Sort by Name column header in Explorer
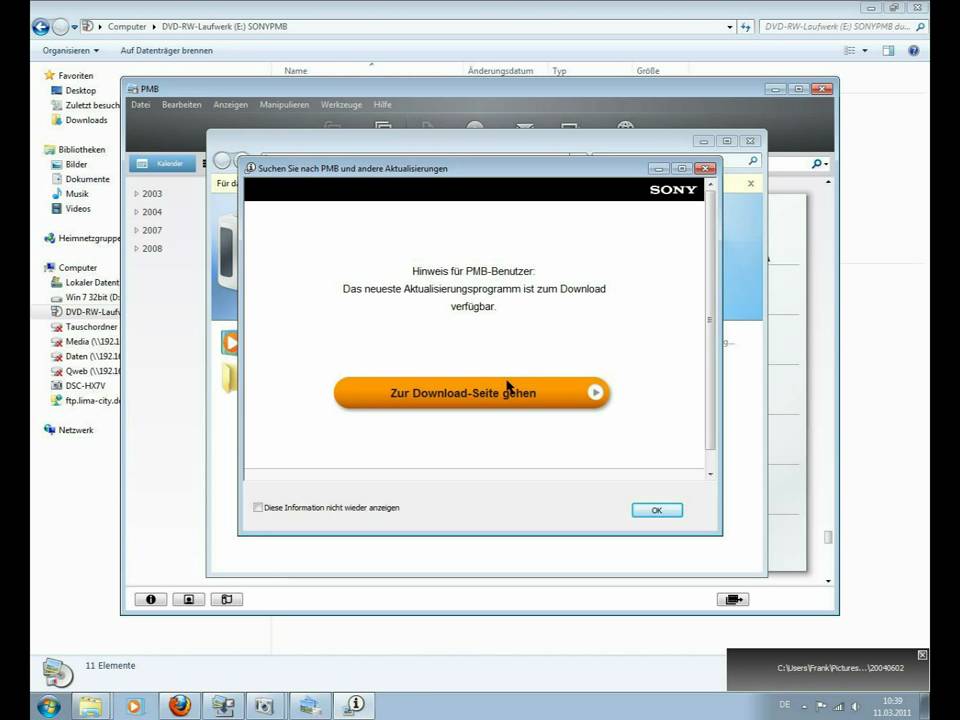This screenshot has height=720, width=960. [x=296, y=70]
